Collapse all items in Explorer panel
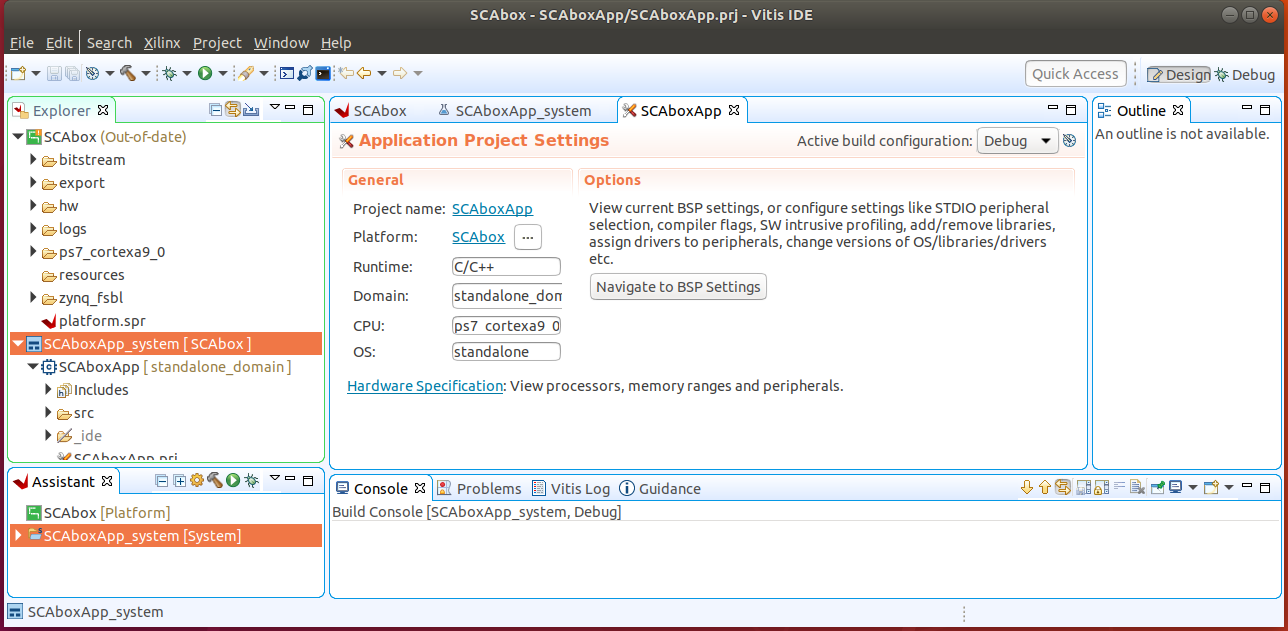Image resolution: width=1288 pixels, height=631 pixels. (x=215, y=110)
